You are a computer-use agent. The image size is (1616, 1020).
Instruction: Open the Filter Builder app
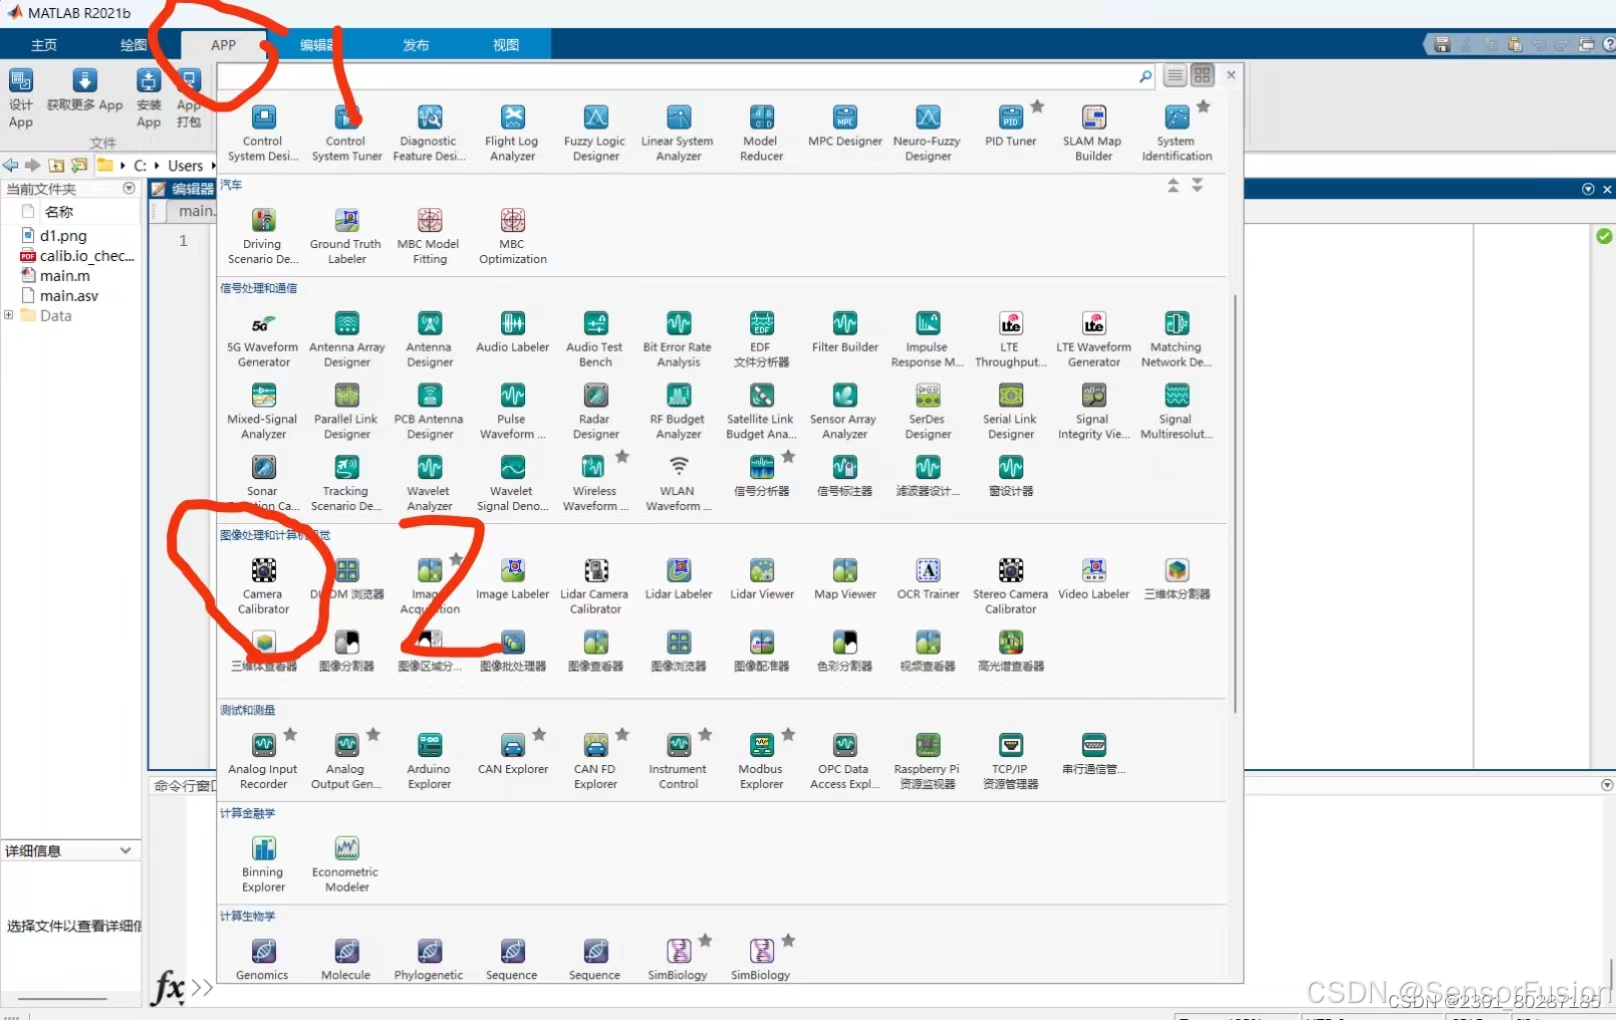click(x=845, y=332)
